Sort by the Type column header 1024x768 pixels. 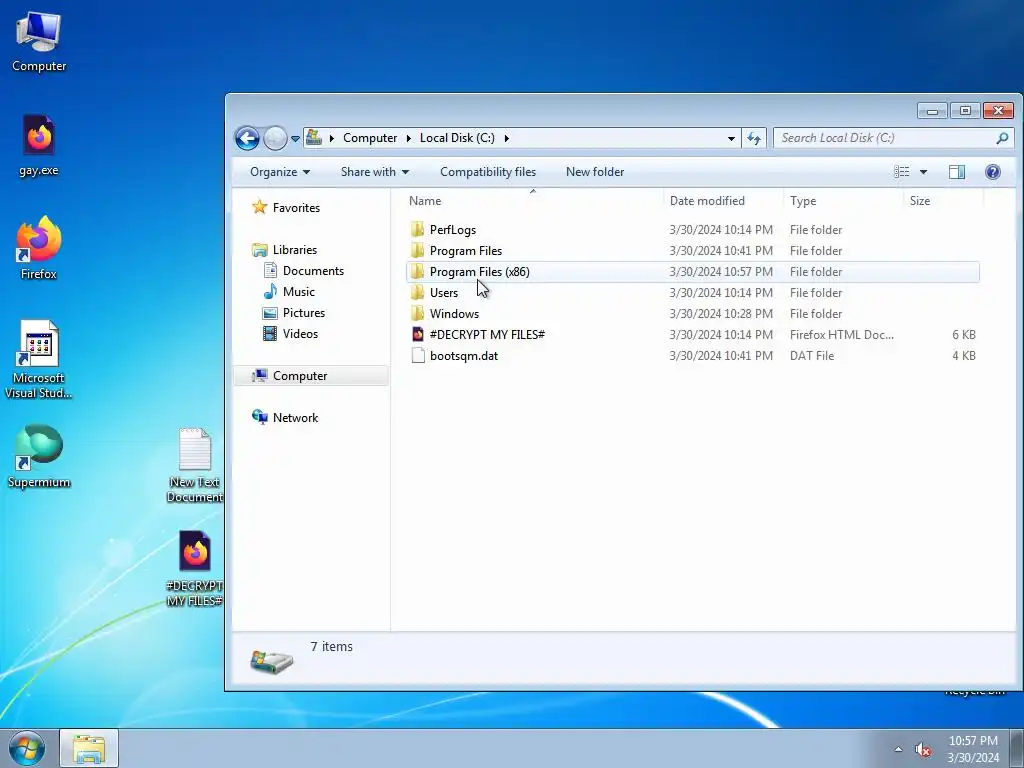pyautogui.click(x=844, y=201)
